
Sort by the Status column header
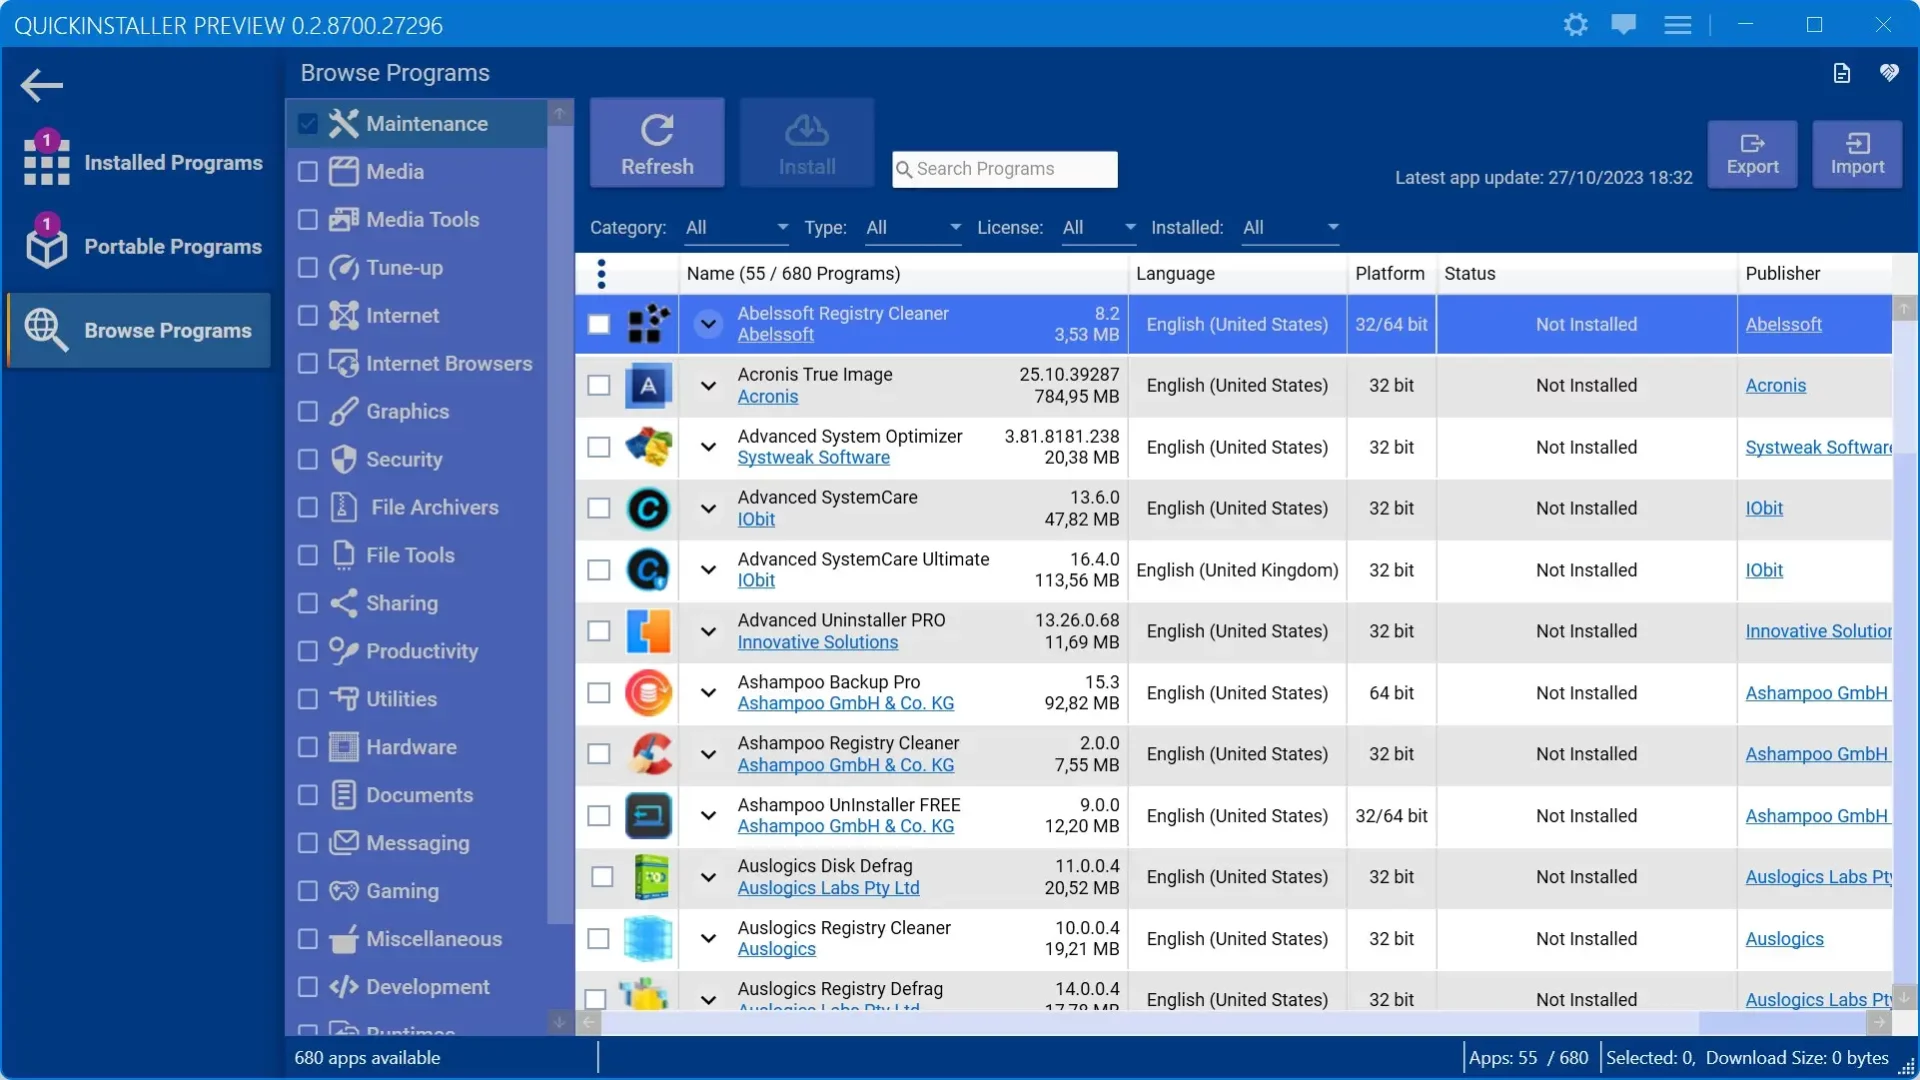pos(1586,274)
